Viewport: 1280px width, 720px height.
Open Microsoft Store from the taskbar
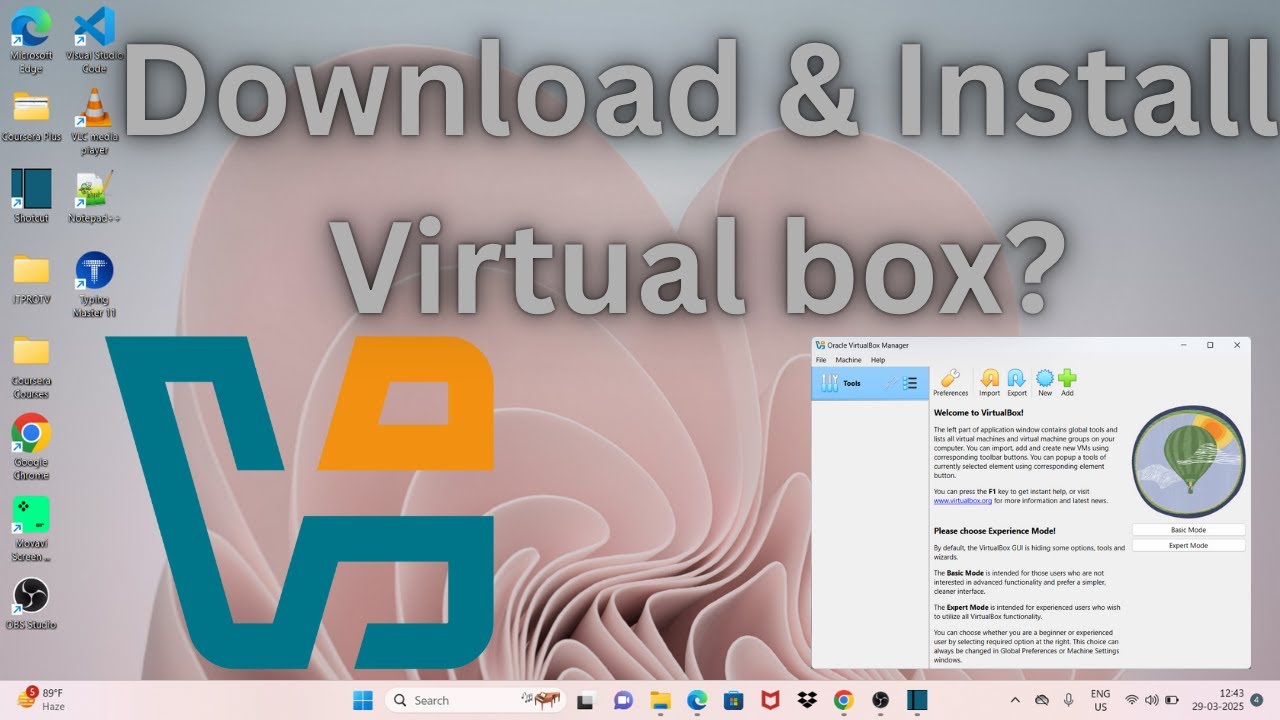tap(733, 700)
